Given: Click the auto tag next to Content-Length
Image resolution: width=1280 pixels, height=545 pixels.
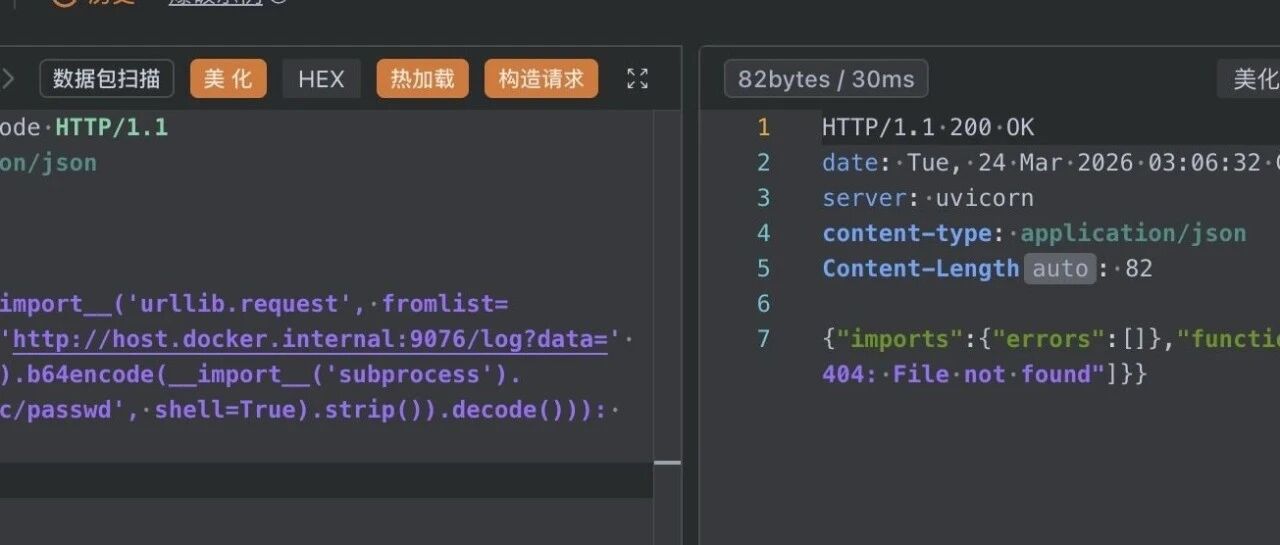Looking at the screenshot, I should pyautogui.click(x=1059, y=268).
